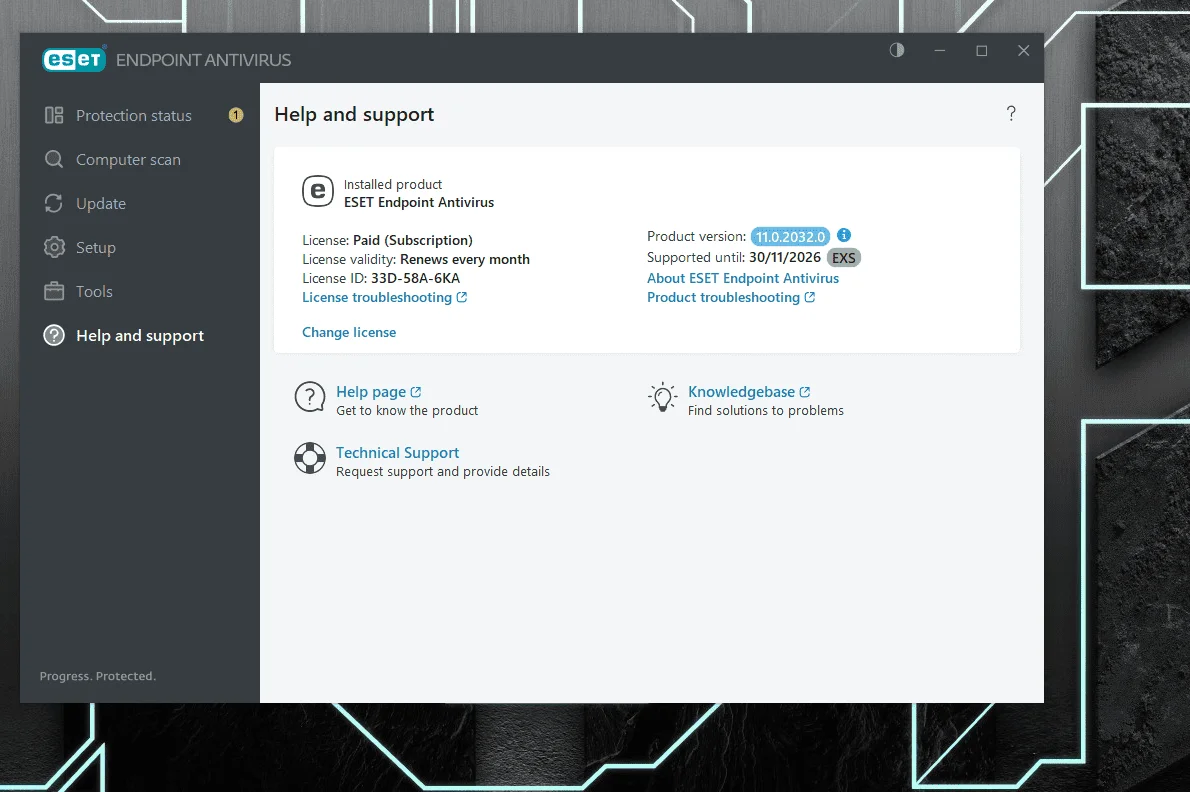Open Product troubleshooting link
This screenshot has width=1190, height=792.
tap(723, 297)
